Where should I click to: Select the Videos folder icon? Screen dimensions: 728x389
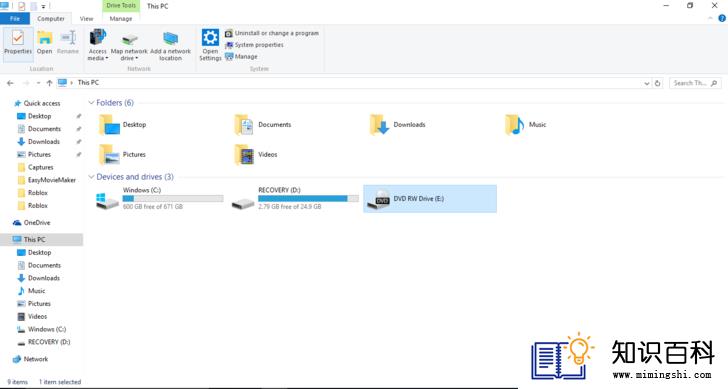(244, 155)
